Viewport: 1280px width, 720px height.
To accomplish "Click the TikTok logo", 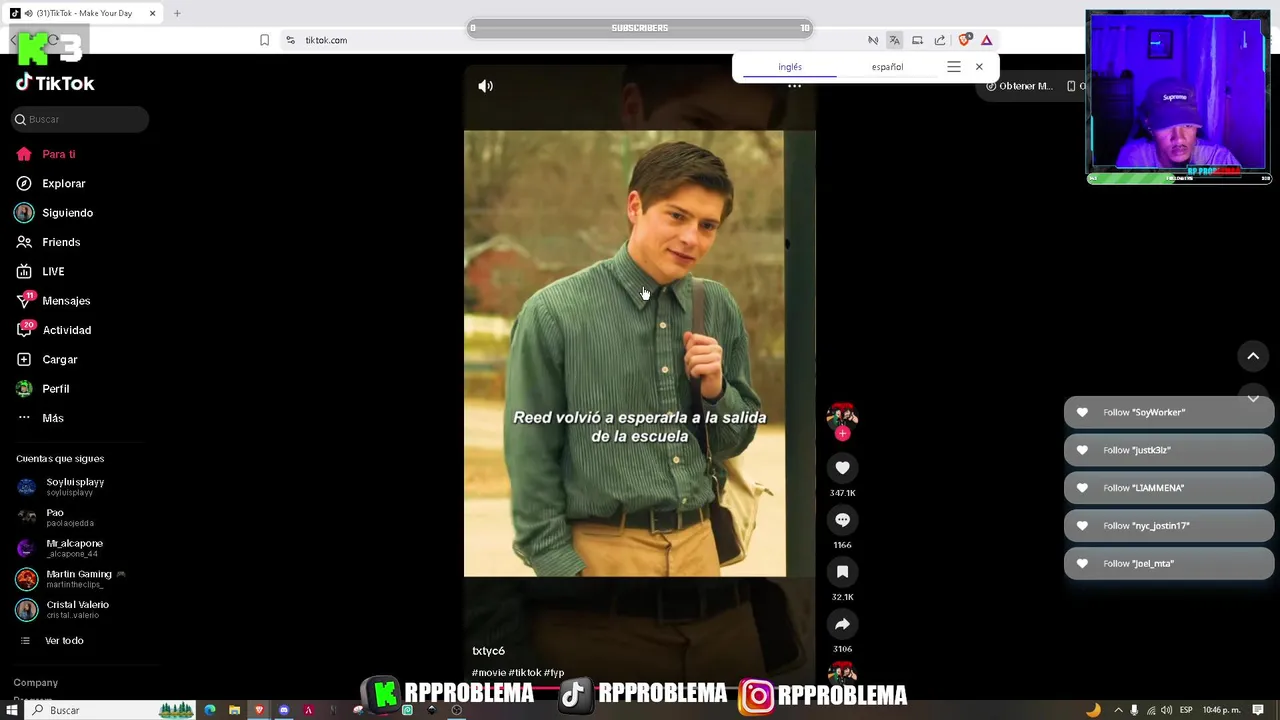I will [x=55, y=83].
